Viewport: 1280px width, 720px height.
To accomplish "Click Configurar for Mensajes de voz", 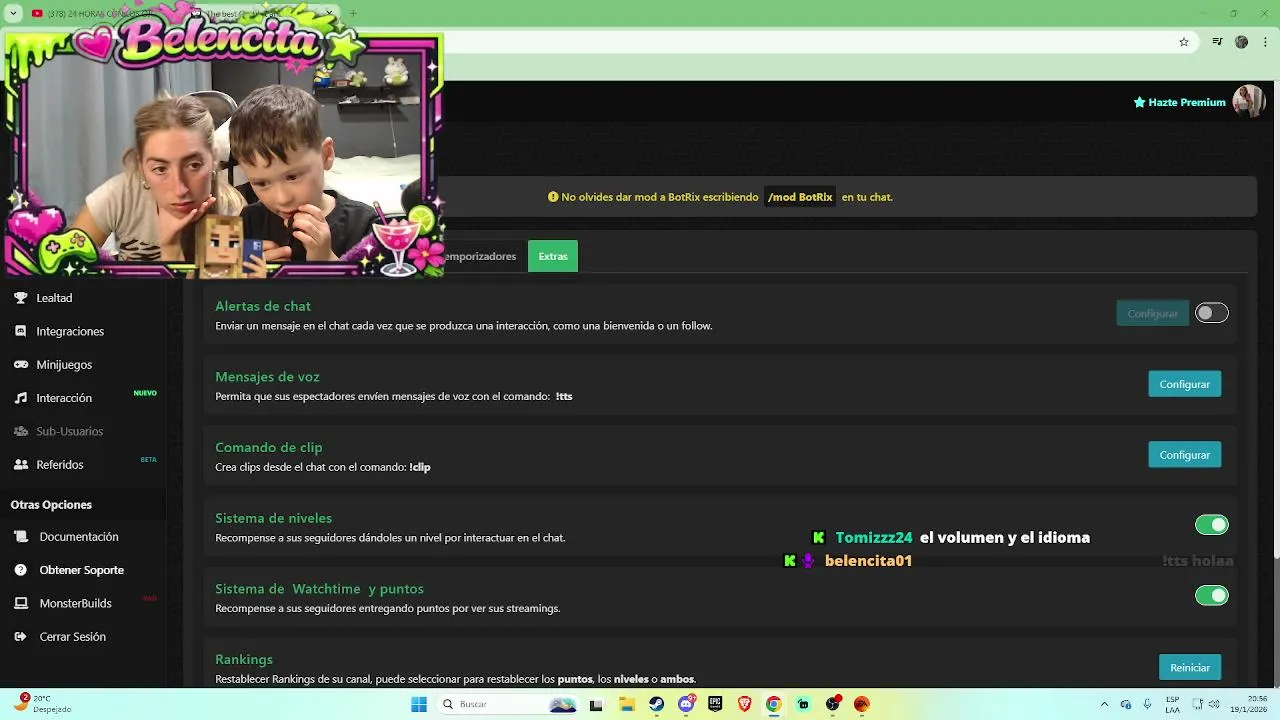I will [1184, 384].
